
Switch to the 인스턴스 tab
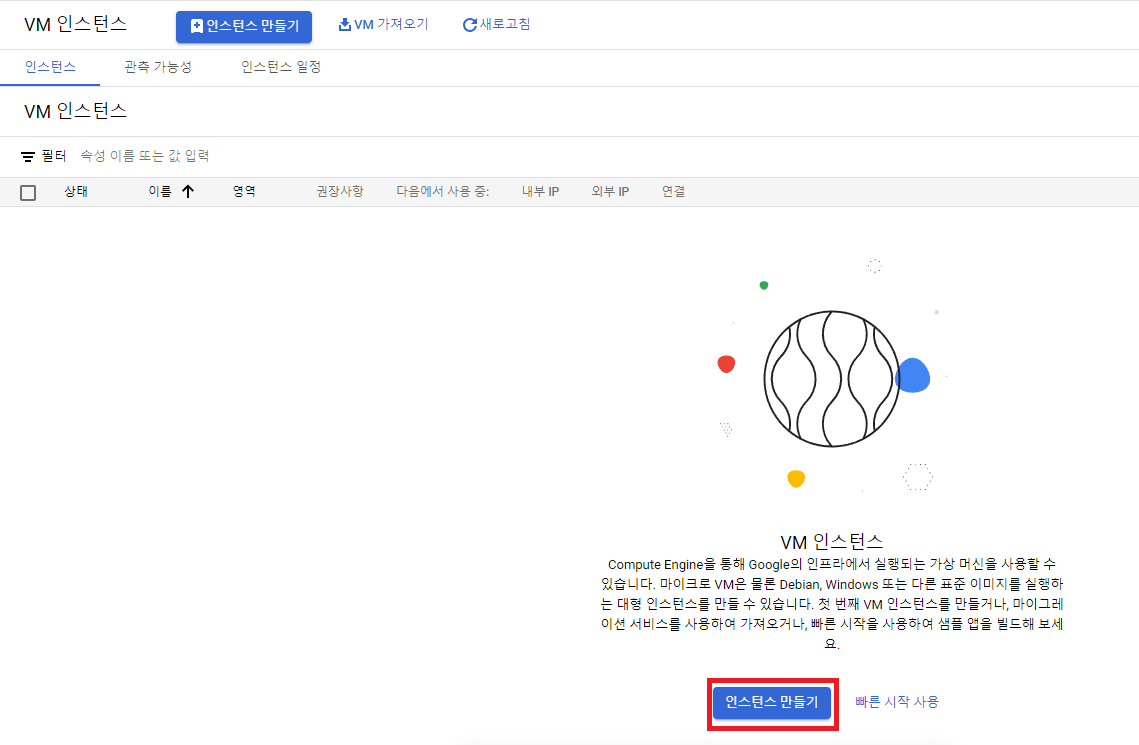[50, 67]
